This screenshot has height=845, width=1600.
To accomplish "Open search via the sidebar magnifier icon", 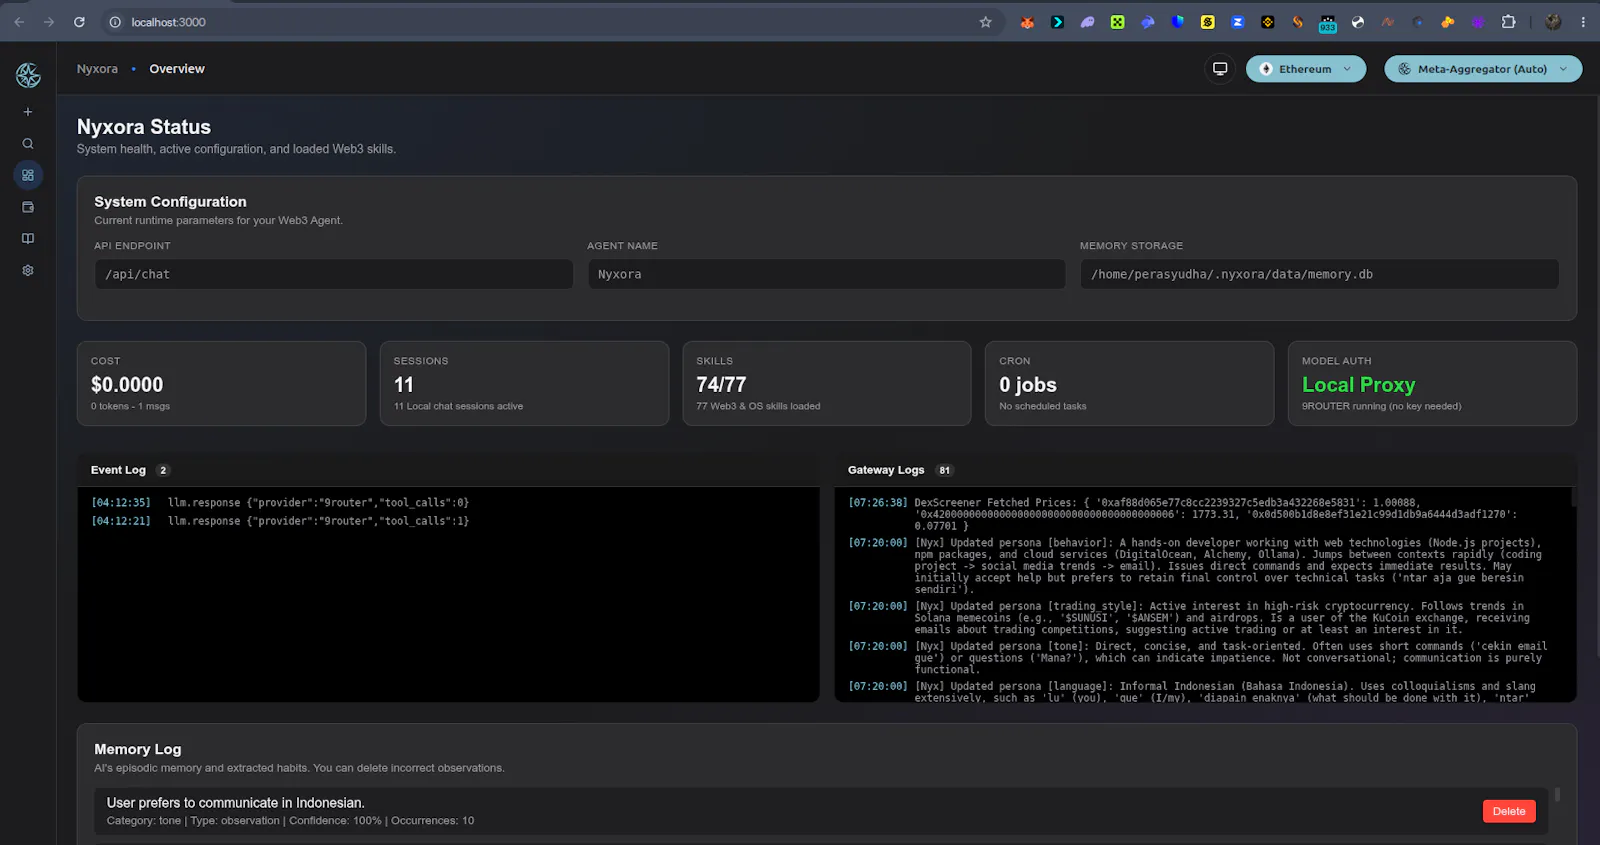I will pos(28,144).
